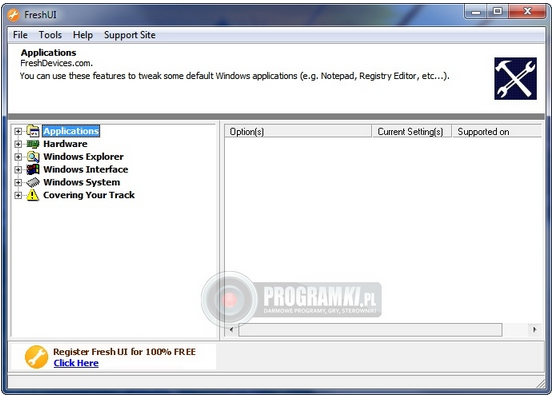Image resolution: width=555 pixels, height=396 pixels.
Task: Click the Windows Explorer magnifier icon
Action: 33,157
